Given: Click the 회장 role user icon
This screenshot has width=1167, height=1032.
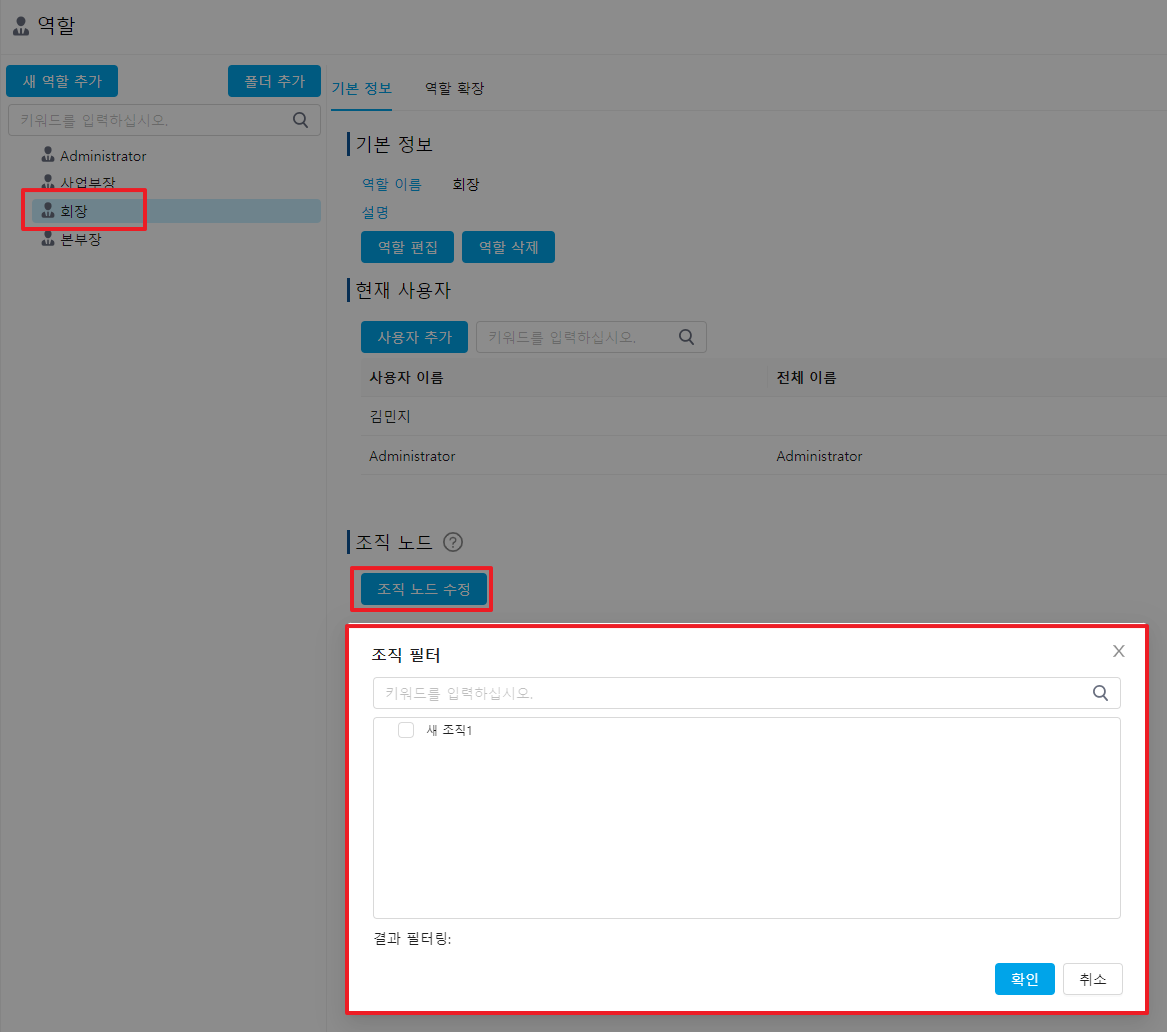Looking at the screenshot, I should [x=47, y=211].
